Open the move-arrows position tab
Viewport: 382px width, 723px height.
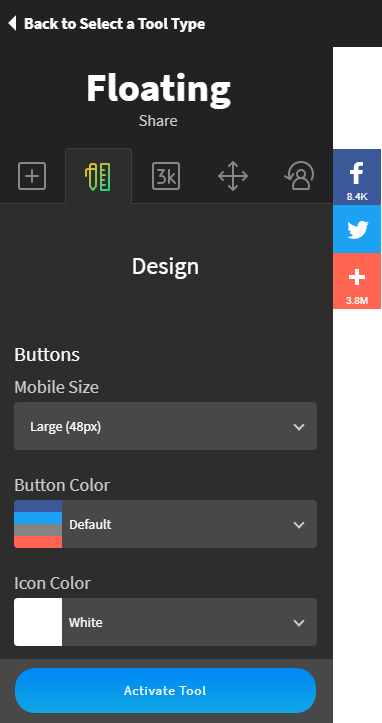pyautogui.click(x=233, y=176)
